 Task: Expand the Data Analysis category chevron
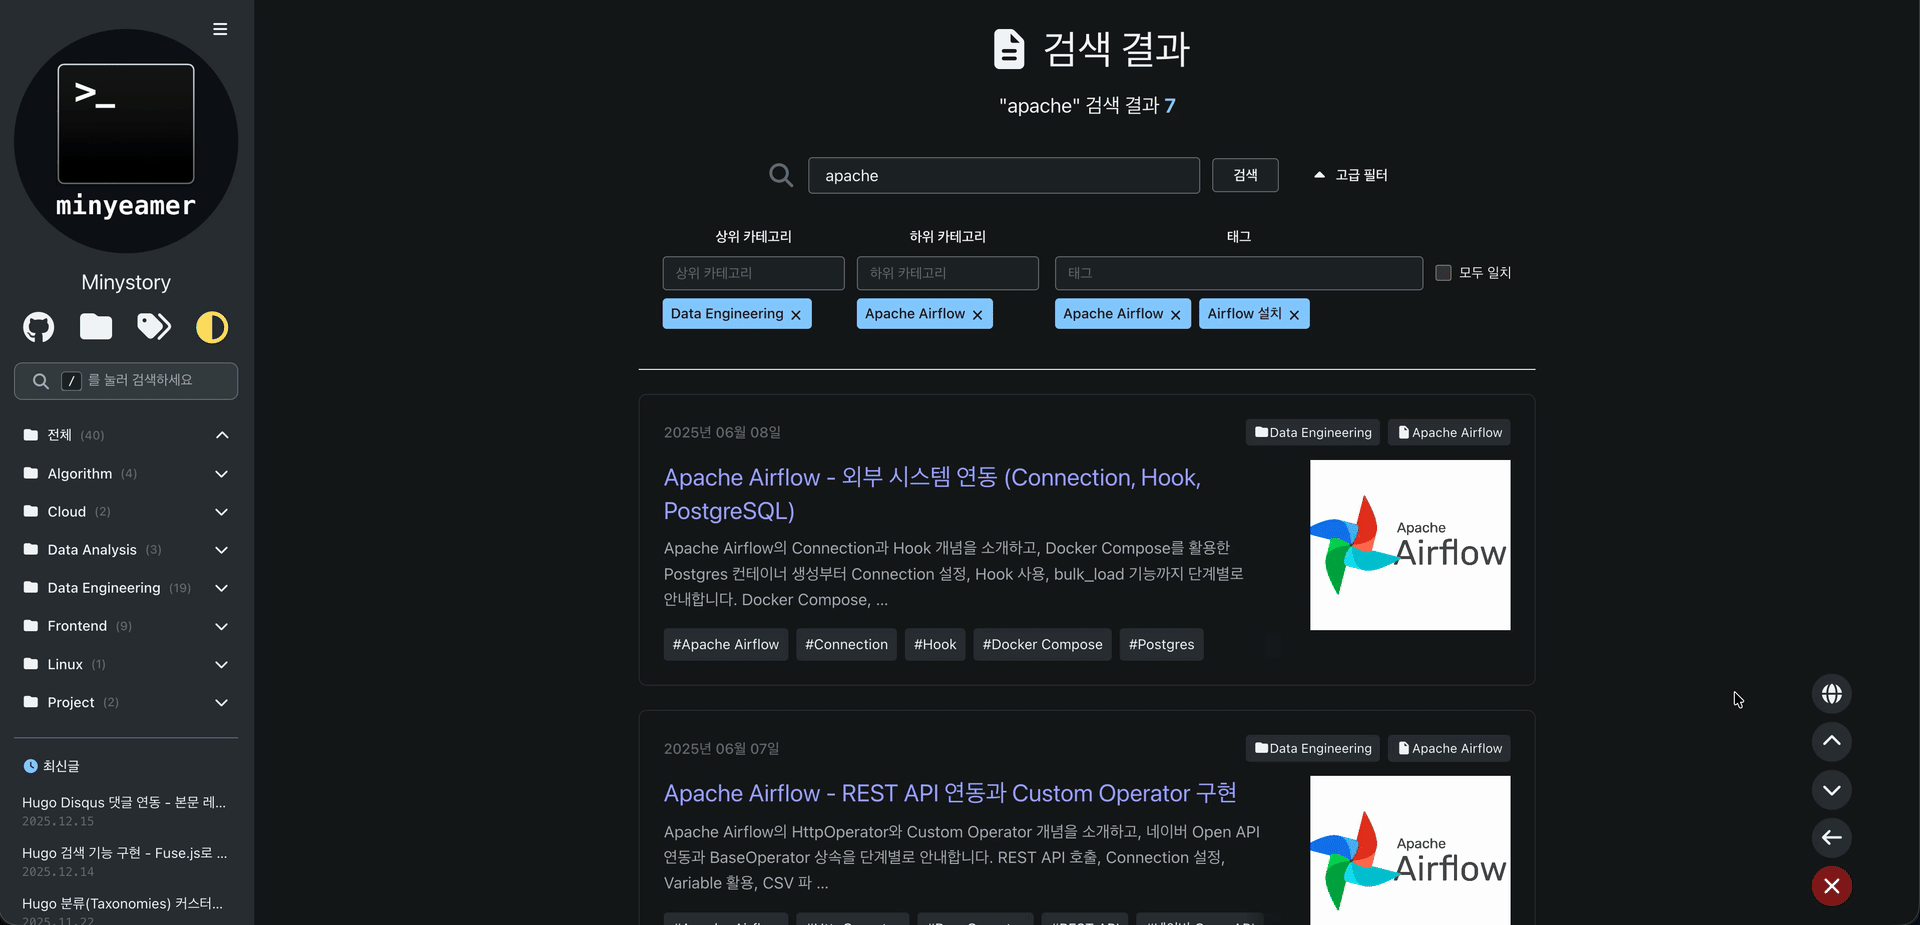222,550
